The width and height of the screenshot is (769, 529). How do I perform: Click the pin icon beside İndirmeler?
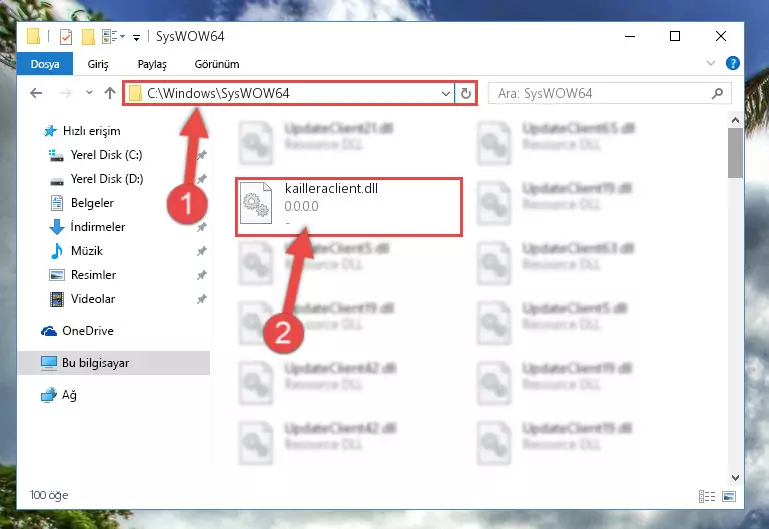click(201, 227)
